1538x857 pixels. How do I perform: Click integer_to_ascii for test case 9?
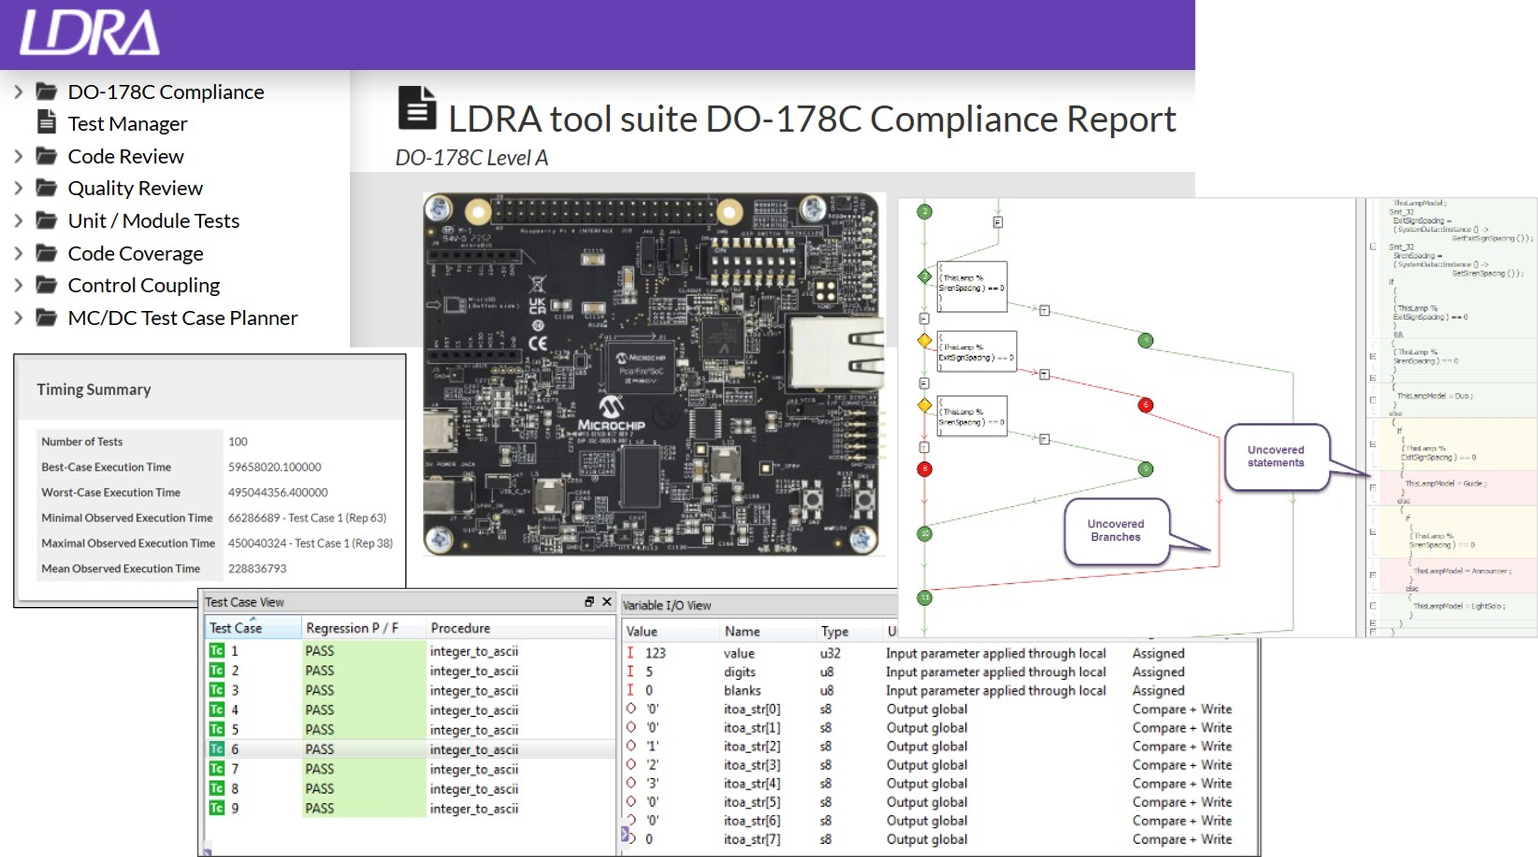474,808
